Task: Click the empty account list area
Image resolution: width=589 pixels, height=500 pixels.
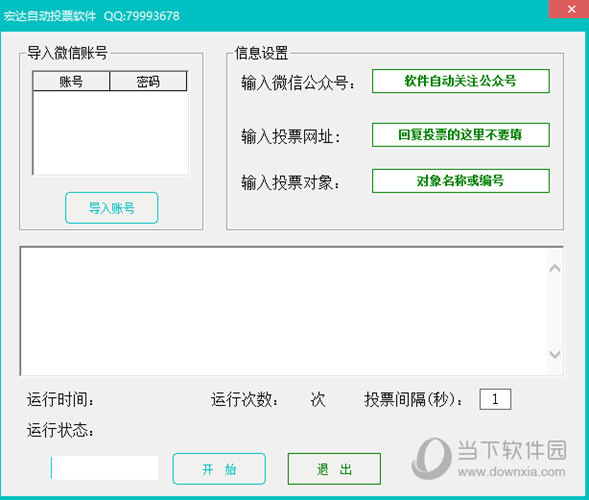Action: click(x=110, y=133)
